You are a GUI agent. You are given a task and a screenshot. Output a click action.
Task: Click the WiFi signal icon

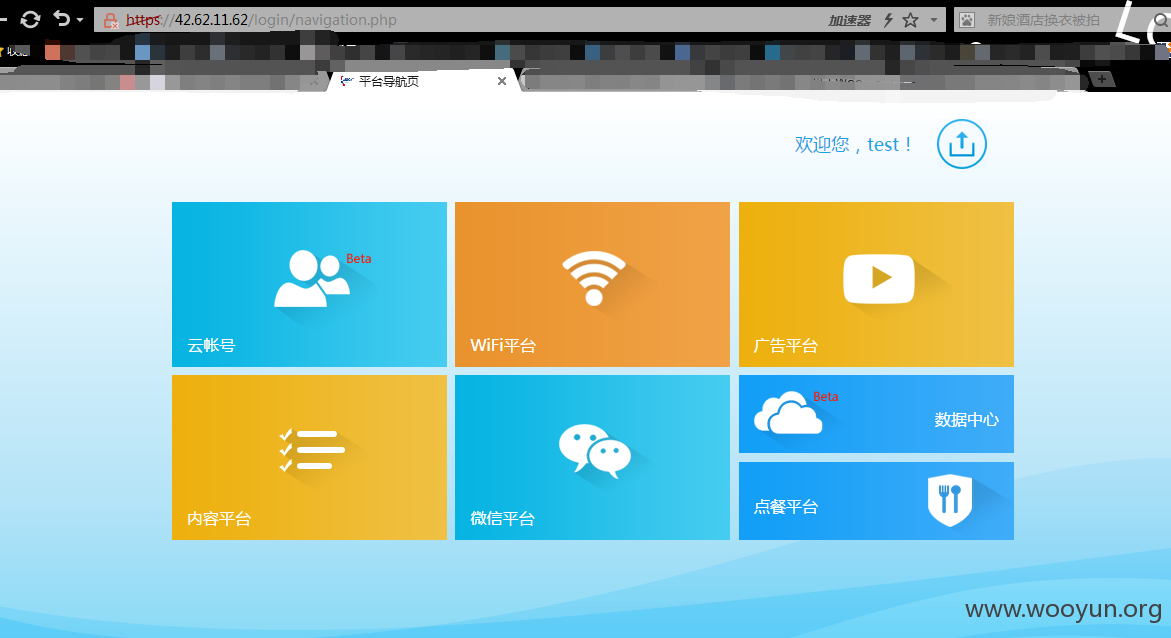594,278
